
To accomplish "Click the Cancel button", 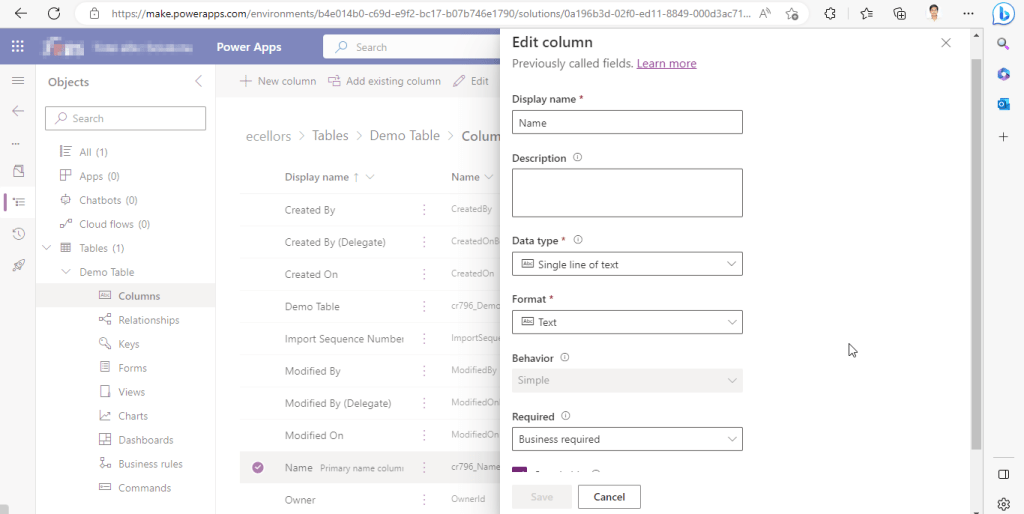I will click(609, 497).
